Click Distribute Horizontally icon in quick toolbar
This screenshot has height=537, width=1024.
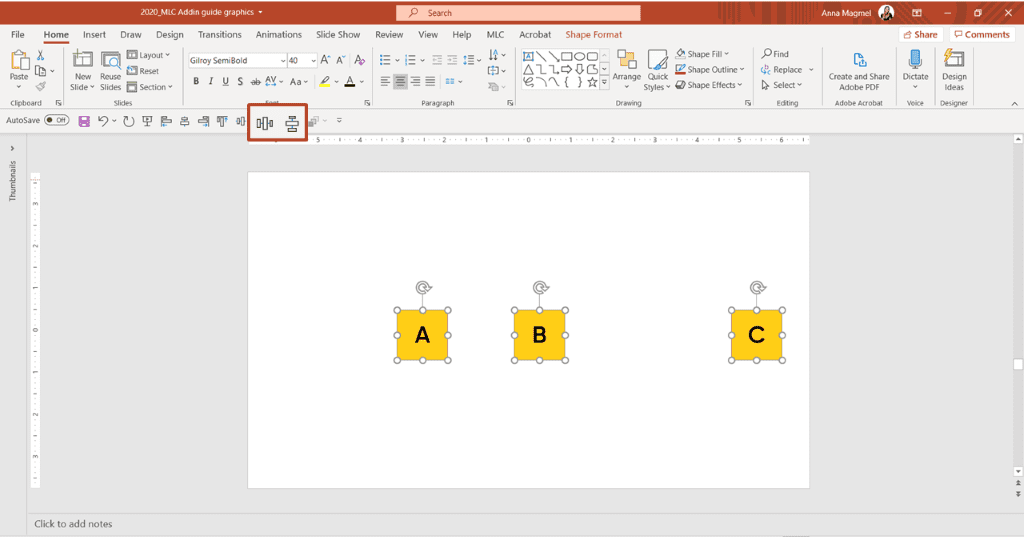point(264,123)
